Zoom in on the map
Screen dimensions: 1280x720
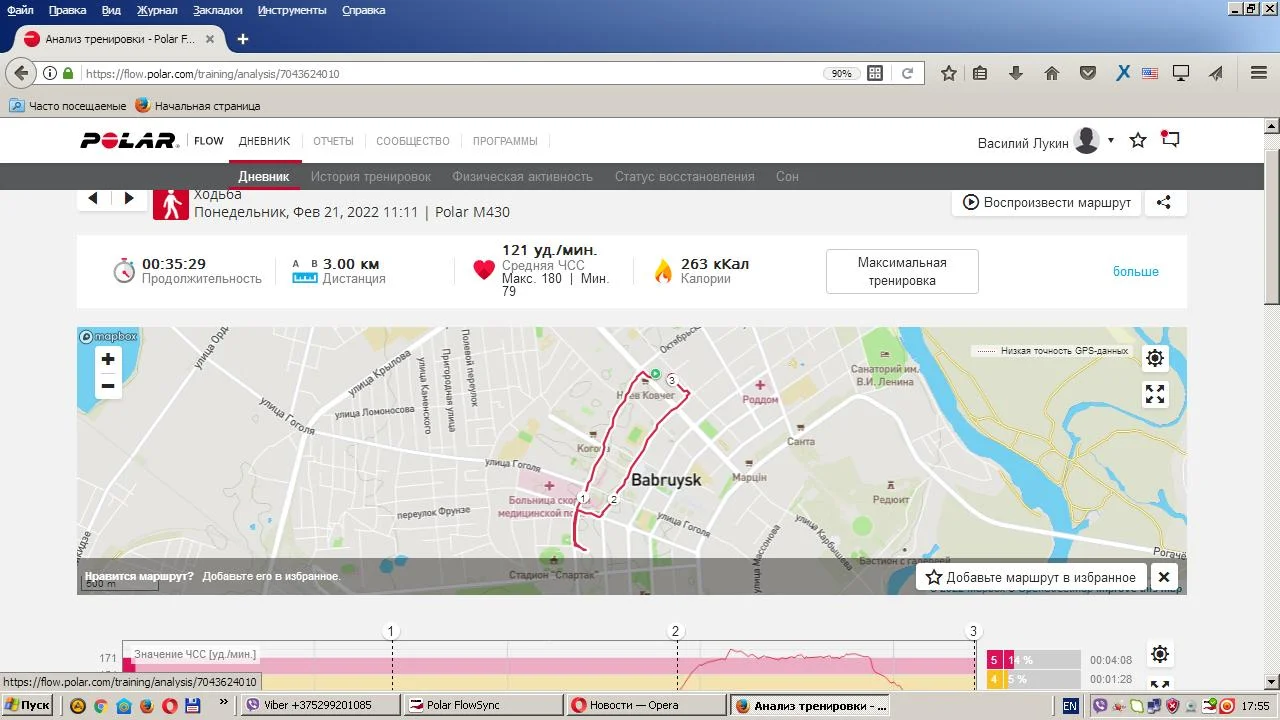point(108,359)
